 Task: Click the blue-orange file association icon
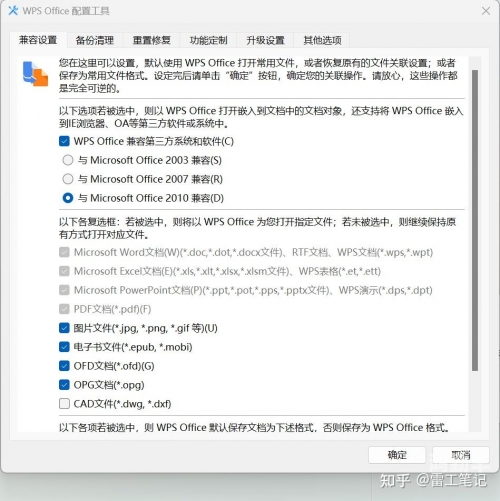click(35, 74)
